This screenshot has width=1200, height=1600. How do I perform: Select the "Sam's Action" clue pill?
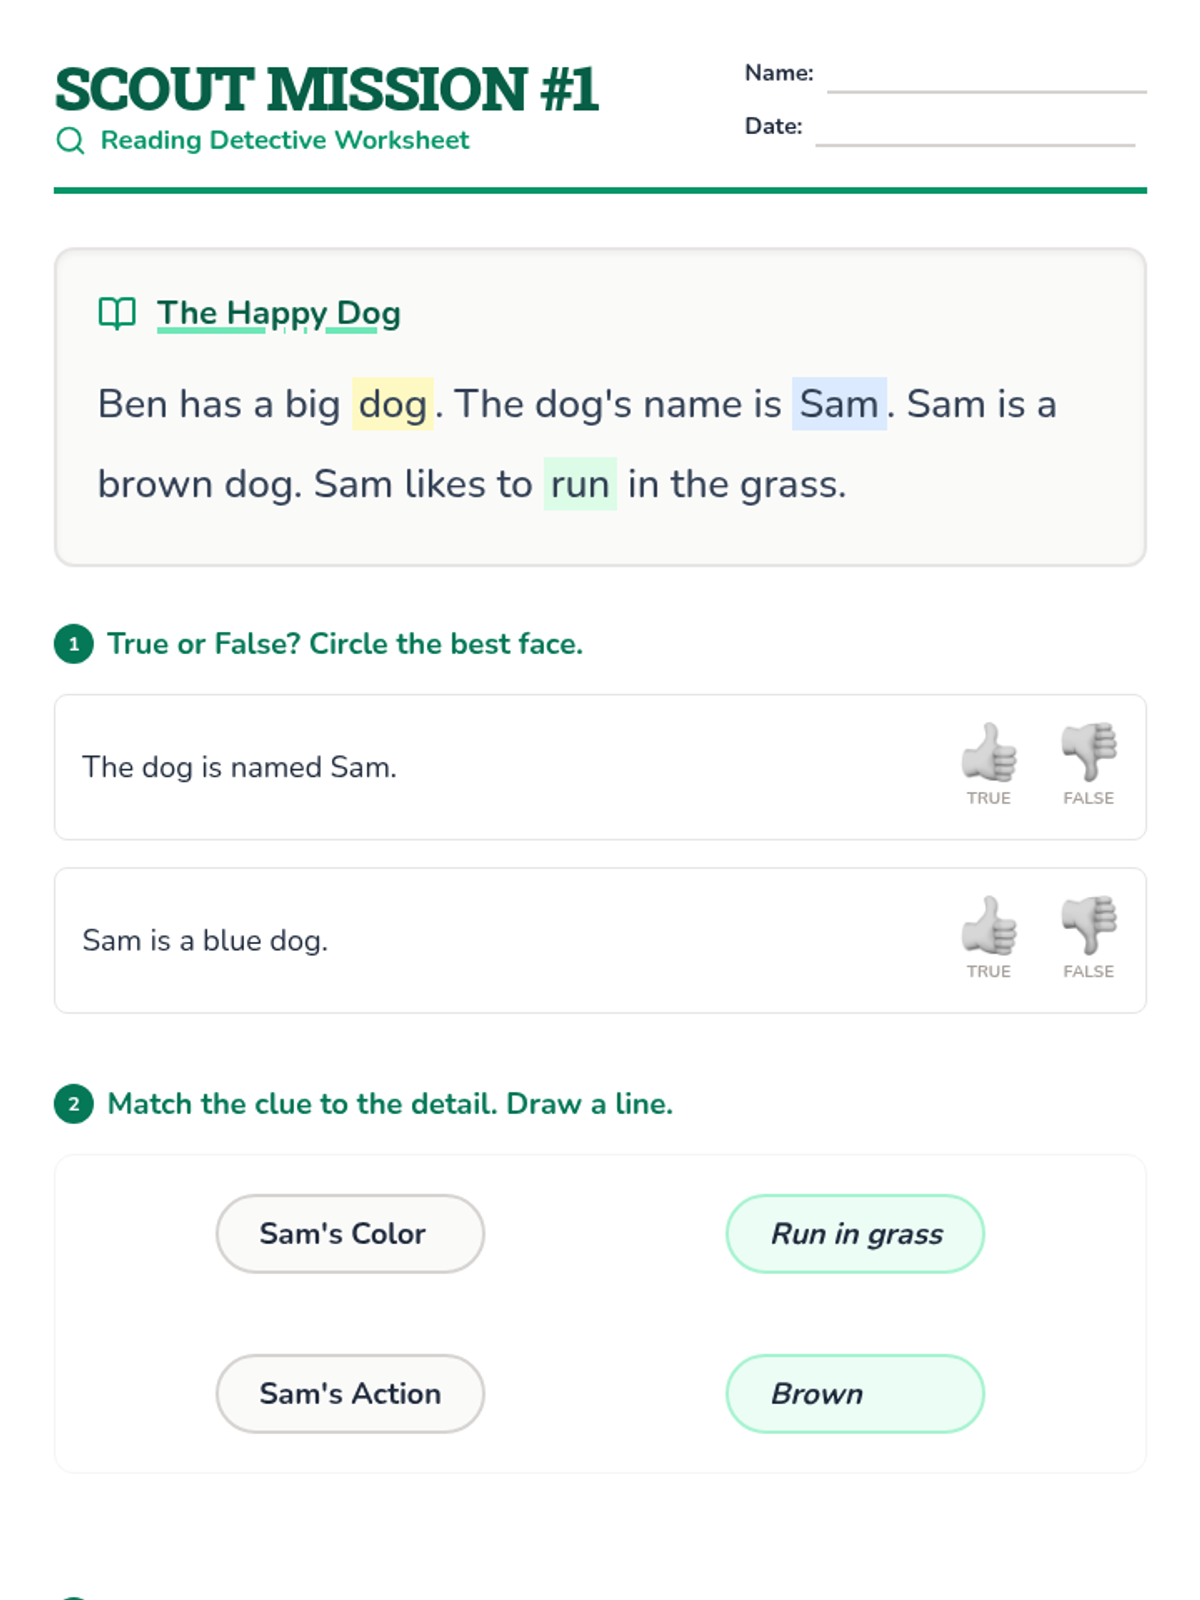click(350, 1394)
